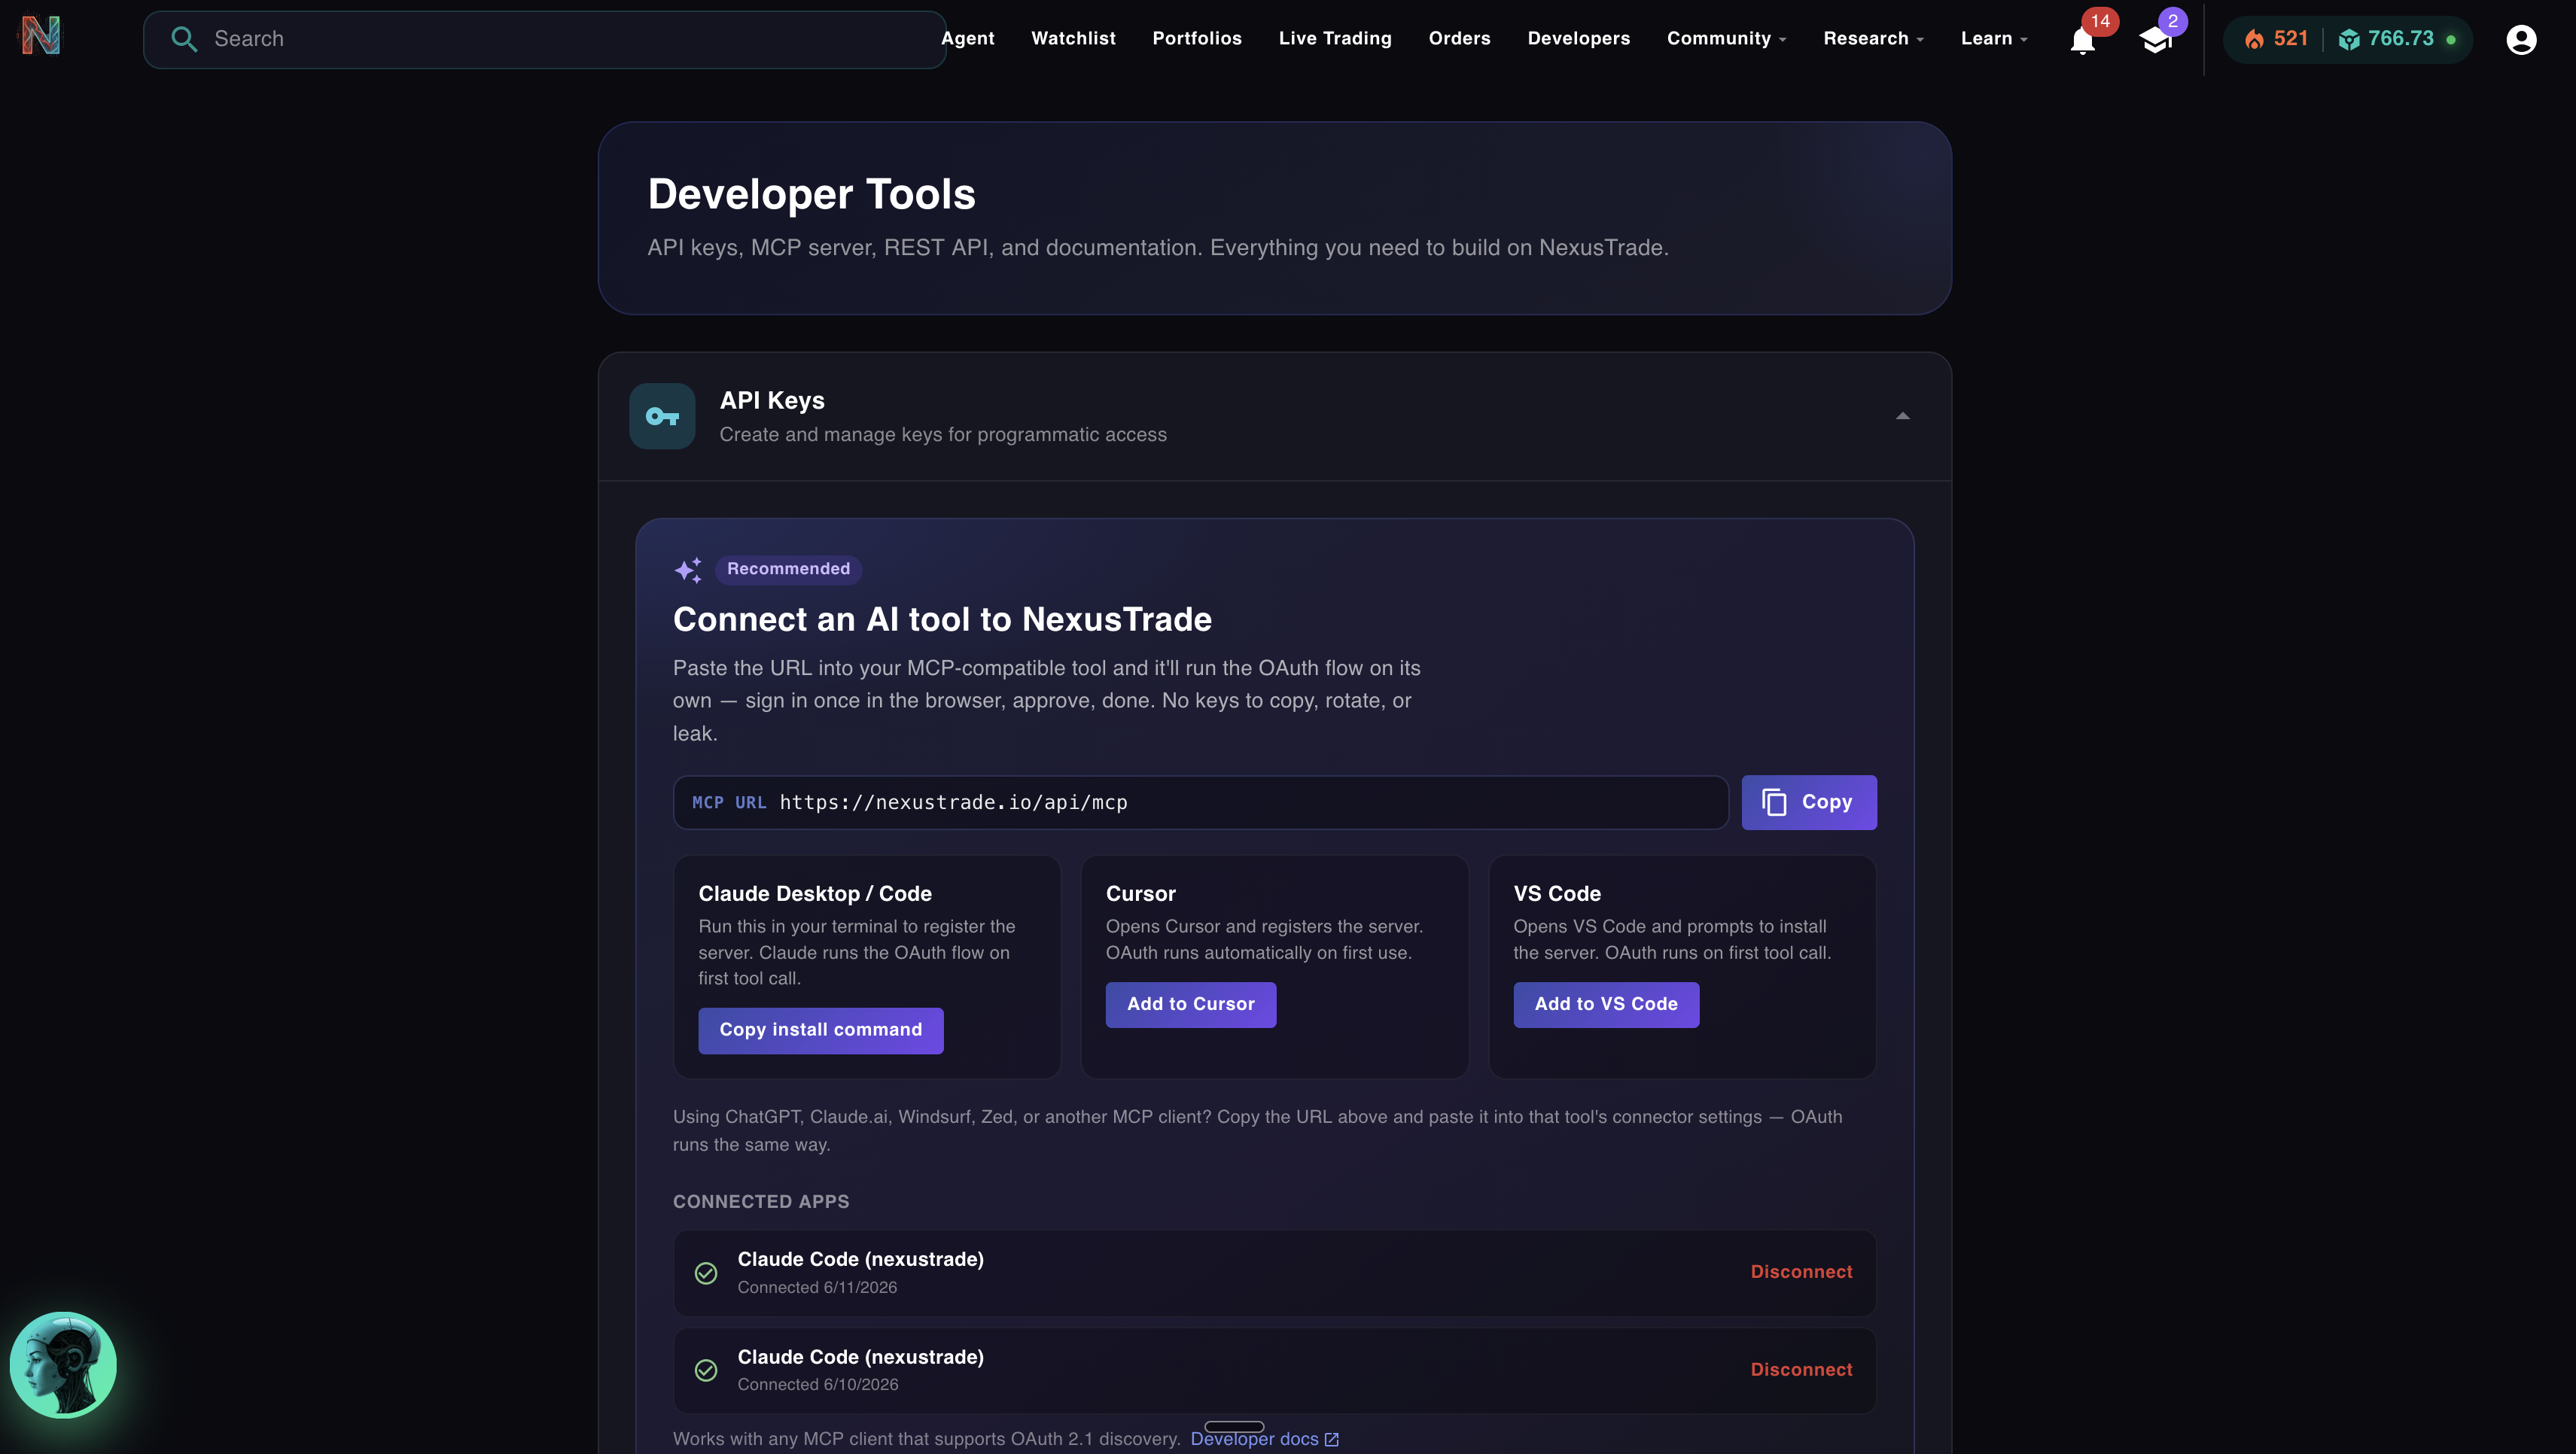The height and width of the screenshot is (1454, 2576).
Task: Click the Developer docs external link icon
Action: tap(1331, 1439)
